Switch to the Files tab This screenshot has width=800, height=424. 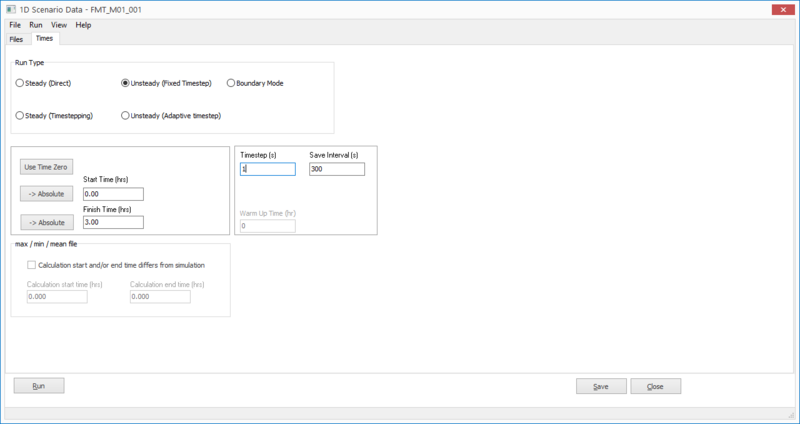tap(16, 39)
